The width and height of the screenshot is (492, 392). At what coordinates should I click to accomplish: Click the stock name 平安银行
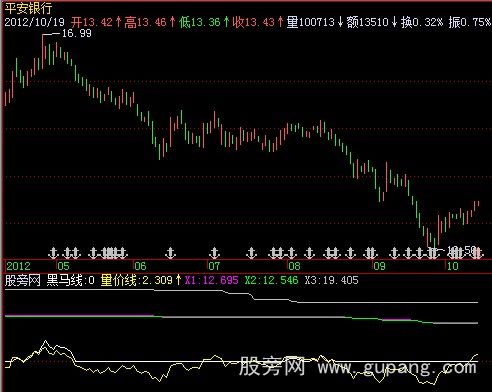(x=28, y=8)
